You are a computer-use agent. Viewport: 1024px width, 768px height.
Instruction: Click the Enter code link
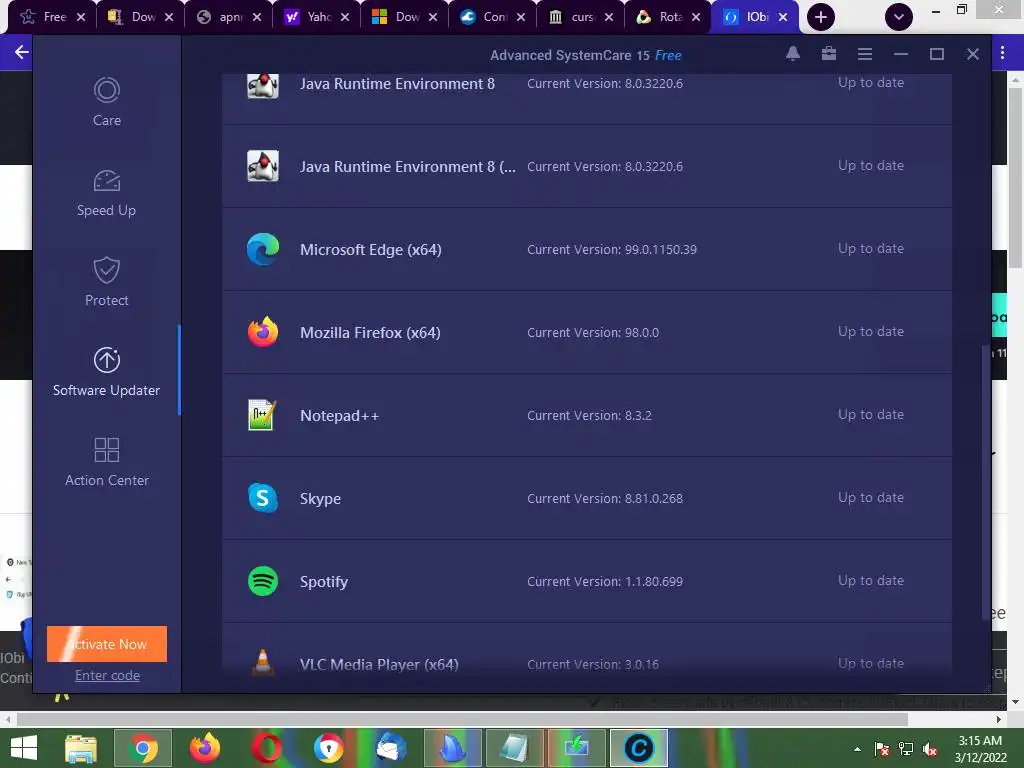[x=107, y=675]
